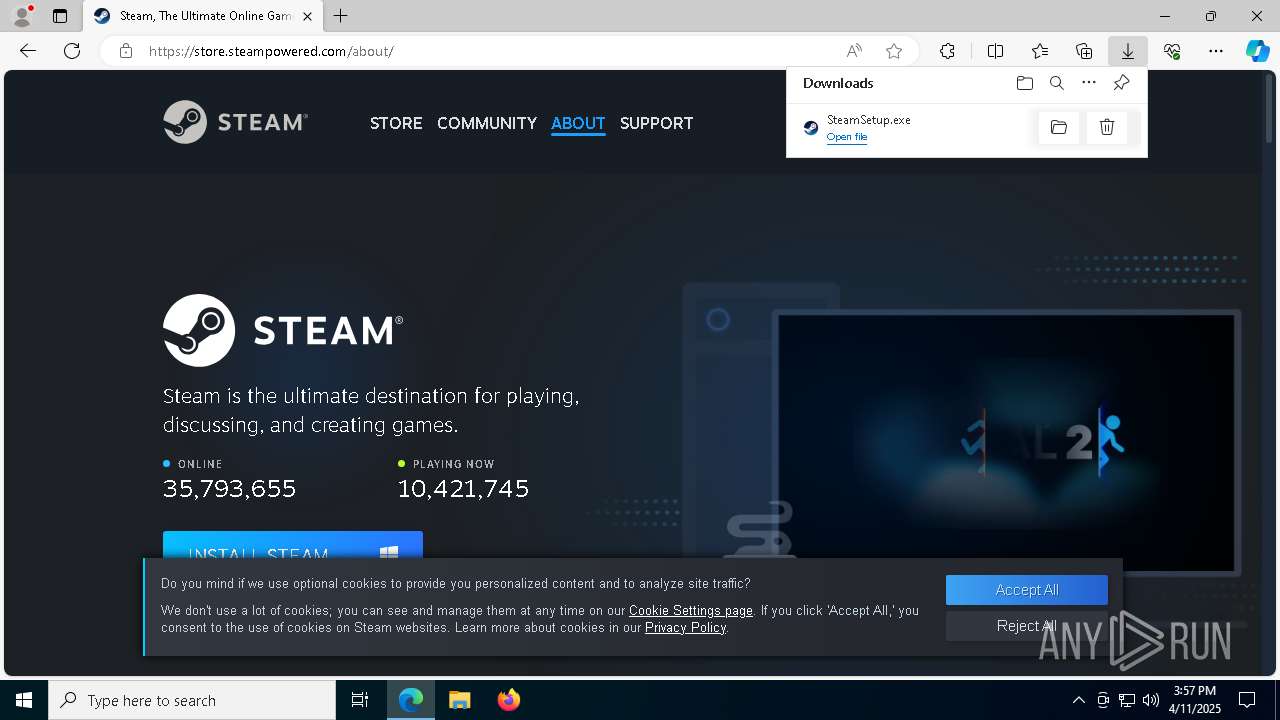Open the STORE menu

(x=396, y=123)
